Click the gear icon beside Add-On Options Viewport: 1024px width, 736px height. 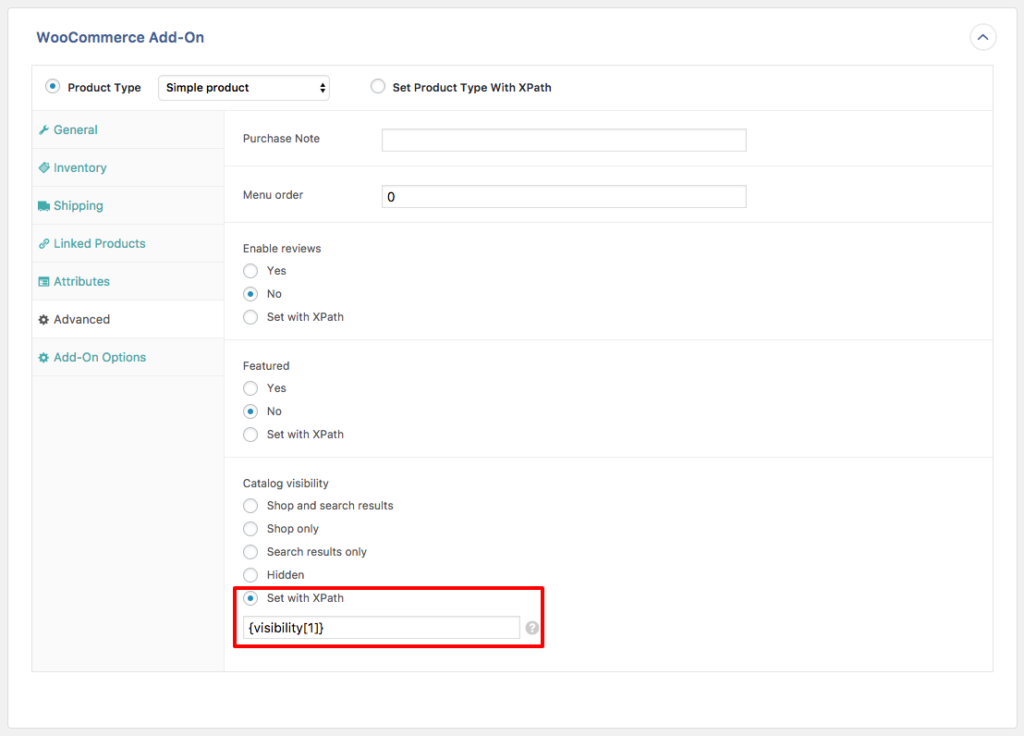42,357
